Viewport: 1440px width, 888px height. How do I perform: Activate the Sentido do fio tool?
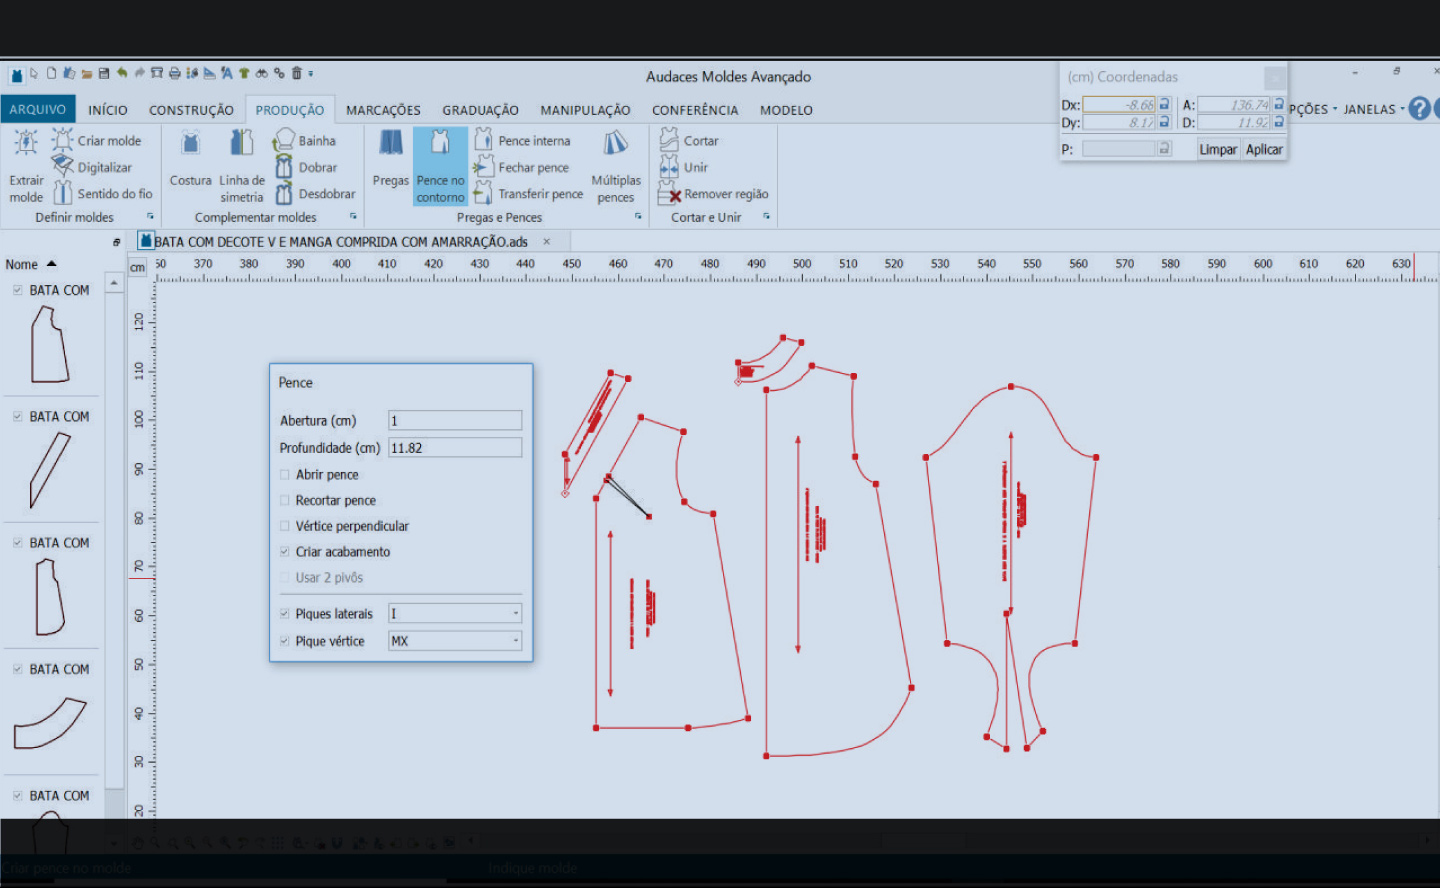coord(103,193)
